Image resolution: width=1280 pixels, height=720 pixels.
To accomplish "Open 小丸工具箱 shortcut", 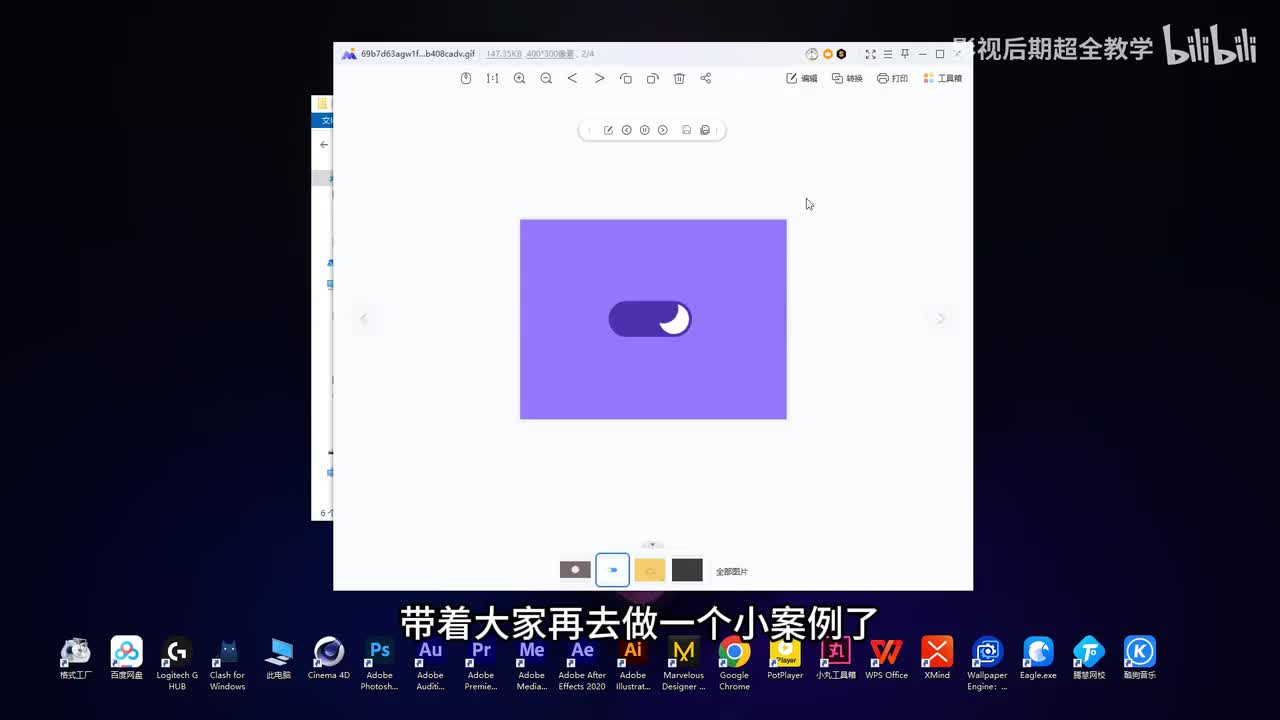I will [836, 661].
